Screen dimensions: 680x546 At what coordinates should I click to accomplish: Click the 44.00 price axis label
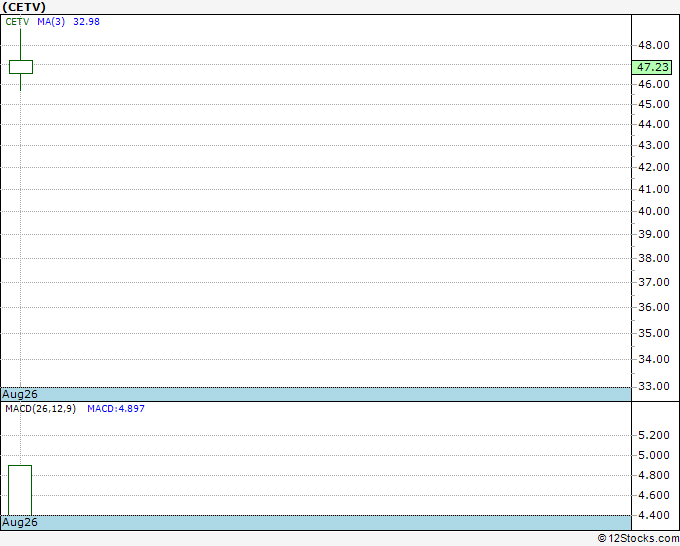coord(654,124)
